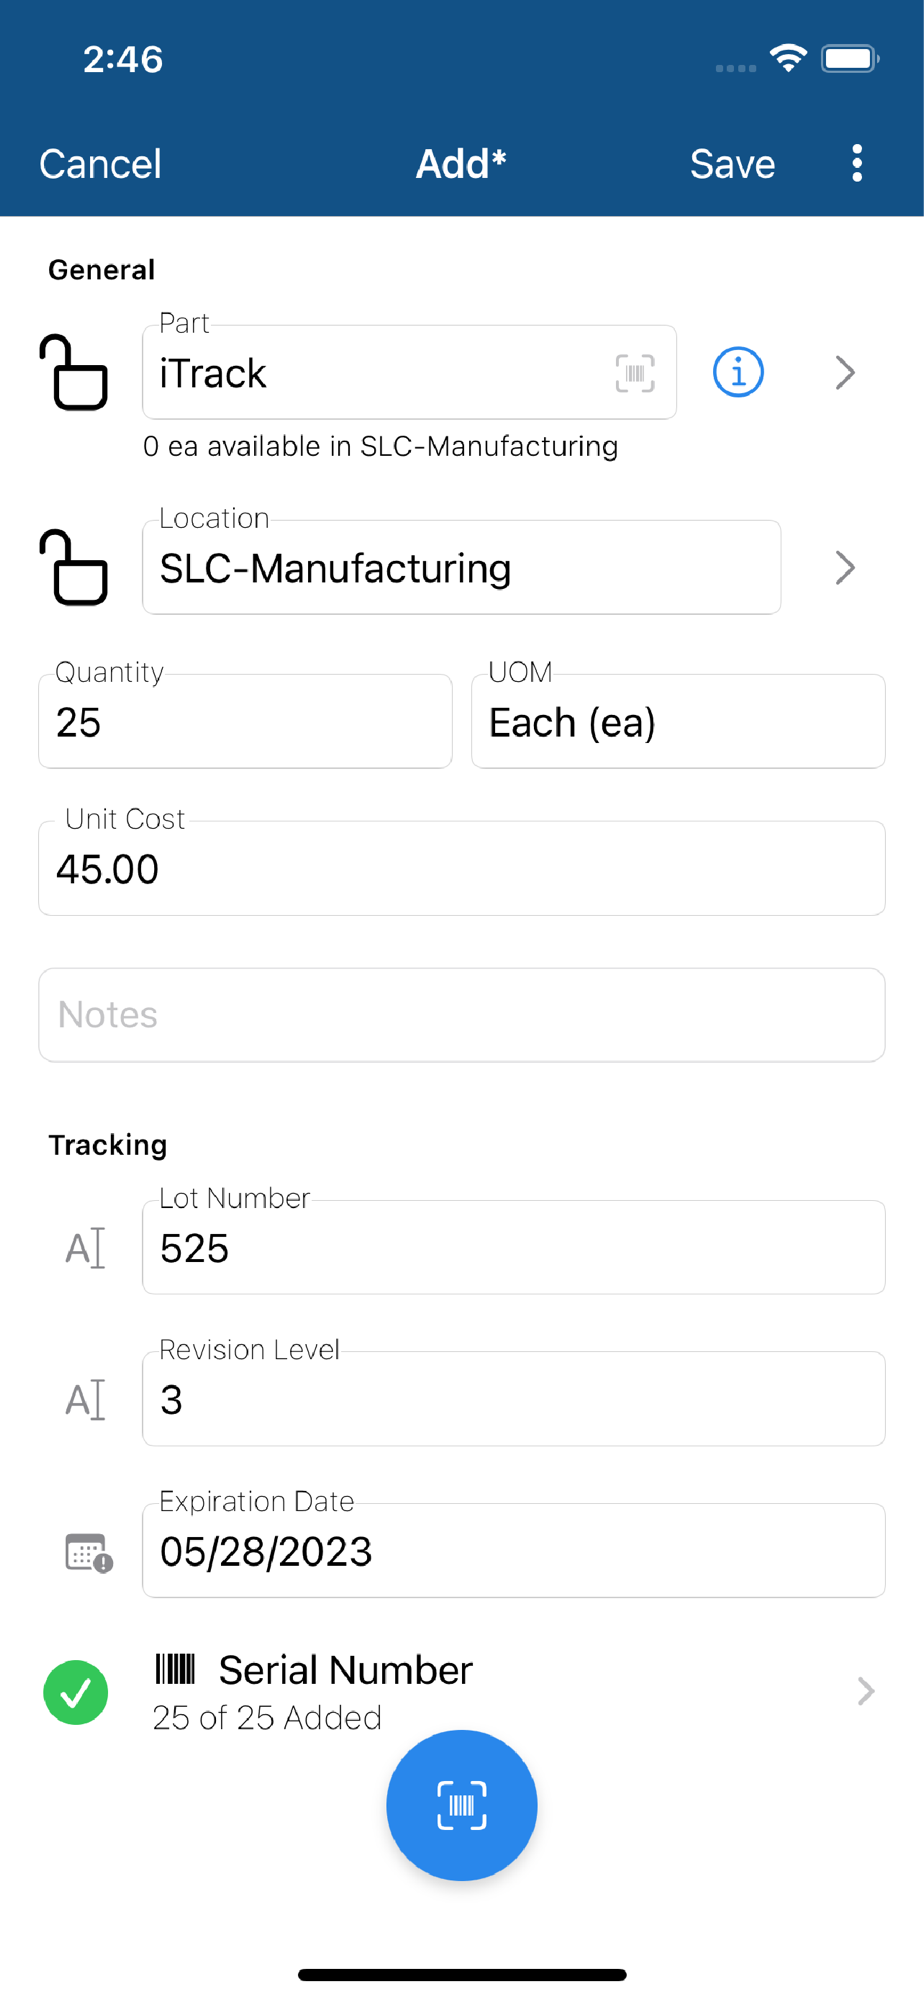Viewport: 924px width, 2000px height.
Task: Expand the Location selection chevron
Action: pyautogui.click(x=845, y=568)
